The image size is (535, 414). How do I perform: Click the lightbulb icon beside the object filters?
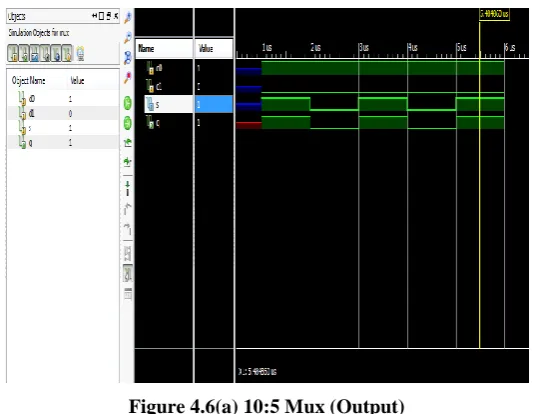click(x=80, y=54)
